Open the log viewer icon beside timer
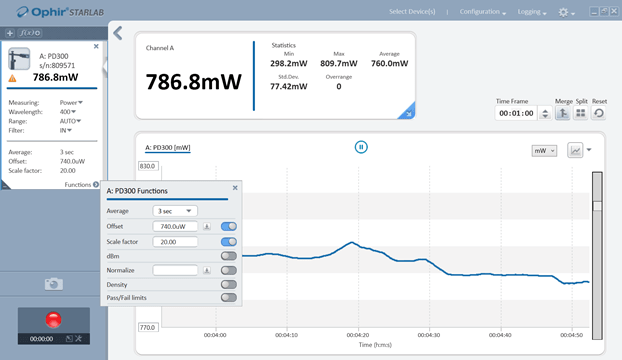The height and width of the screenshot is (360, 622). [x=69, y=339]
